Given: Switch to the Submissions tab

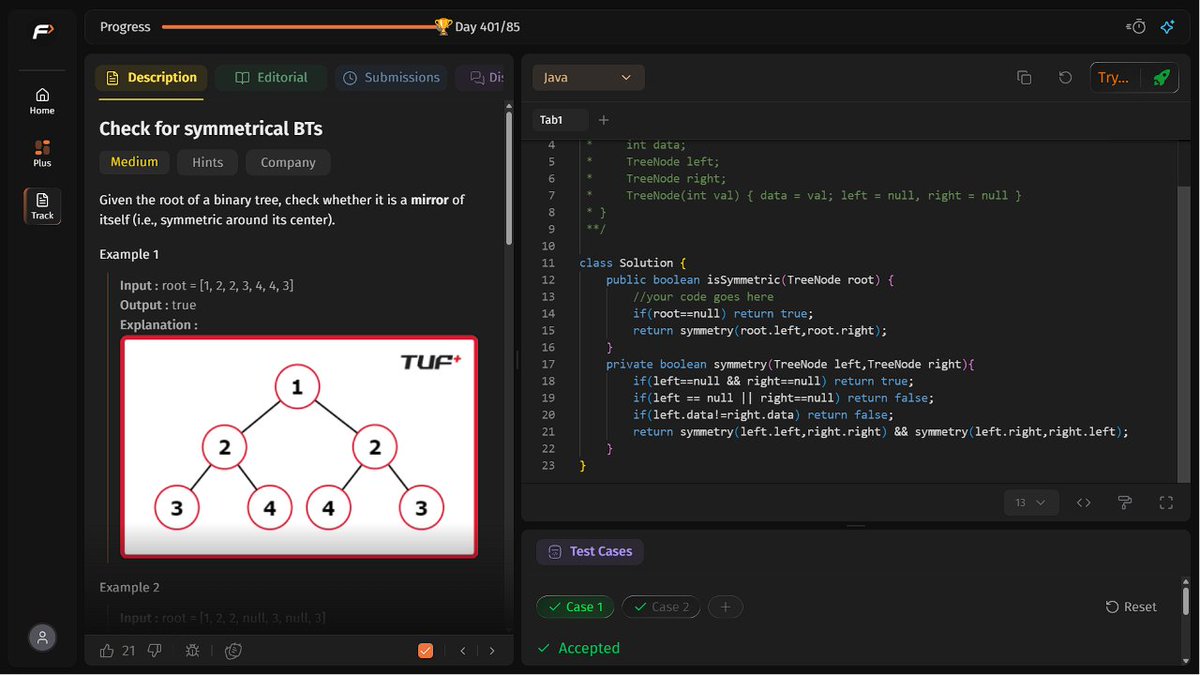Looking at the screenshot, I should click(391, 77).
